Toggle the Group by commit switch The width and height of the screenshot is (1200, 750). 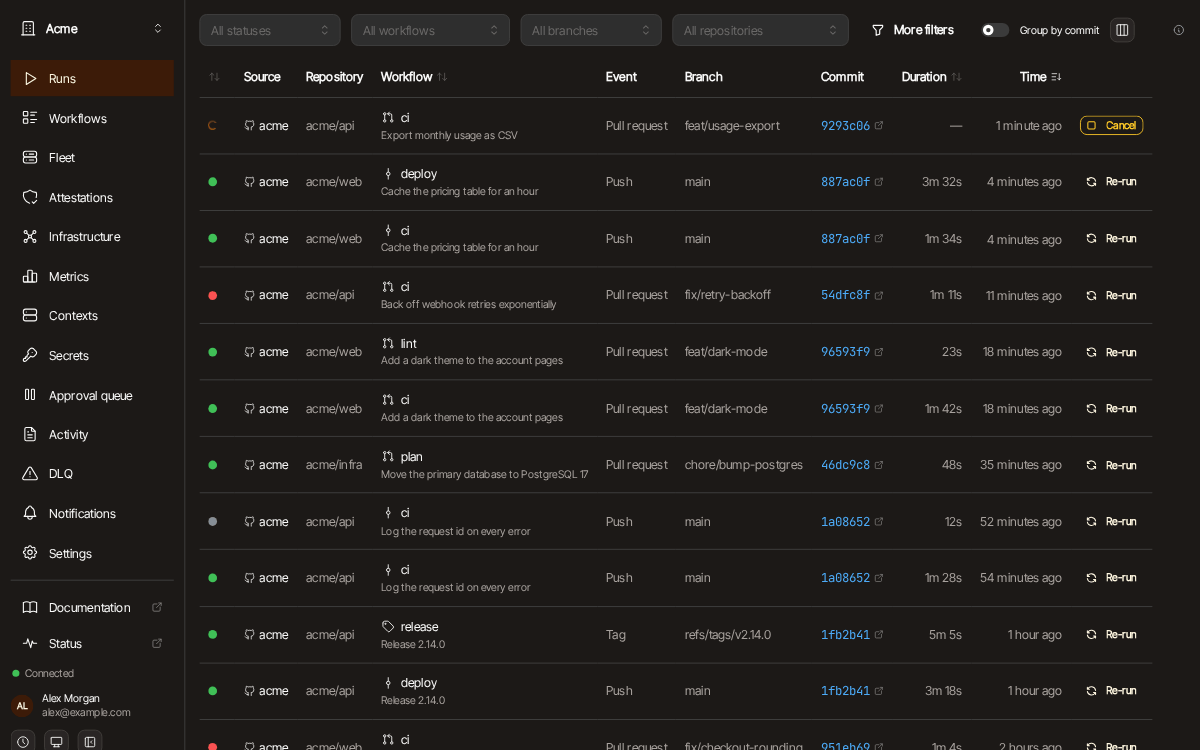(x=995, y=30)
